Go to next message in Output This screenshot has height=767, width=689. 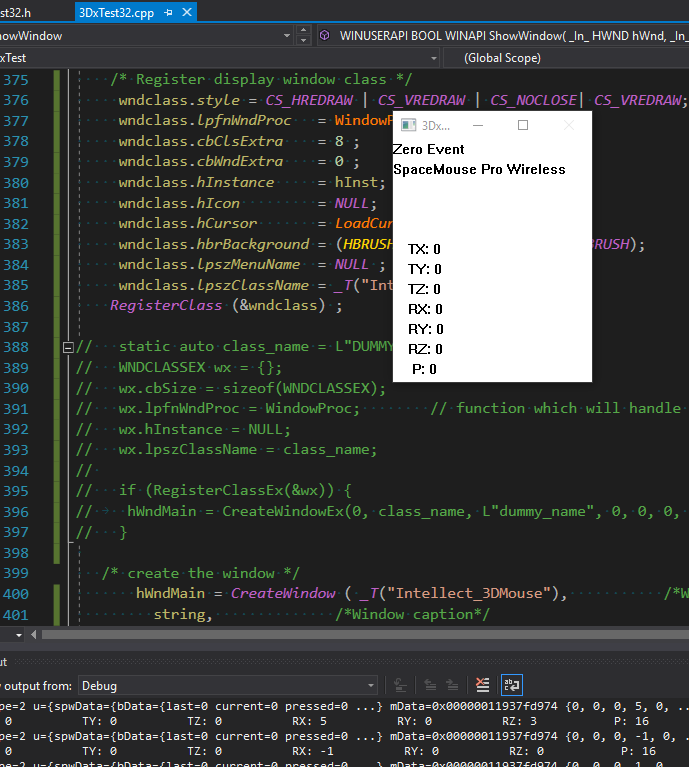click(452, 685)
